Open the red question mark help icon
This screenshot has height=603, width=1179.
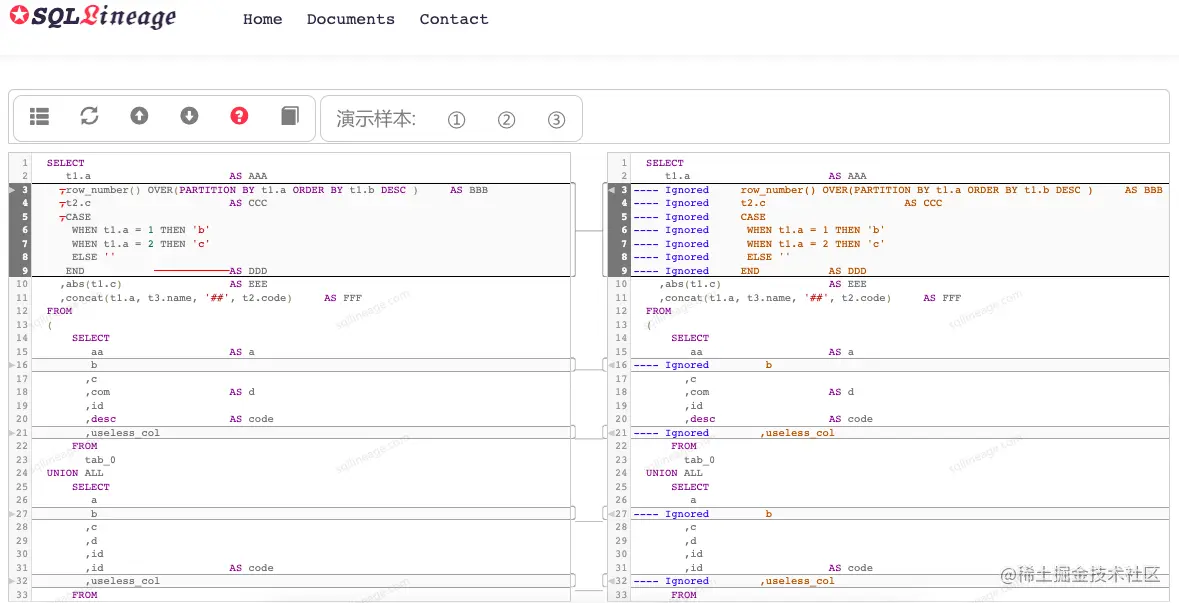(x=239, y=116)
